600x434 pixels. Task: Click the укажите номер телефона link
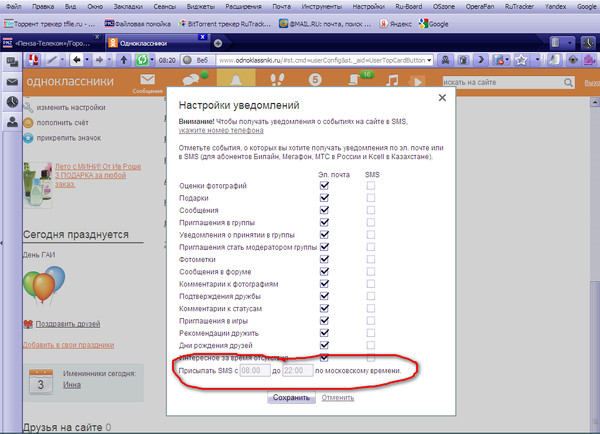click(x=221, y=131)
